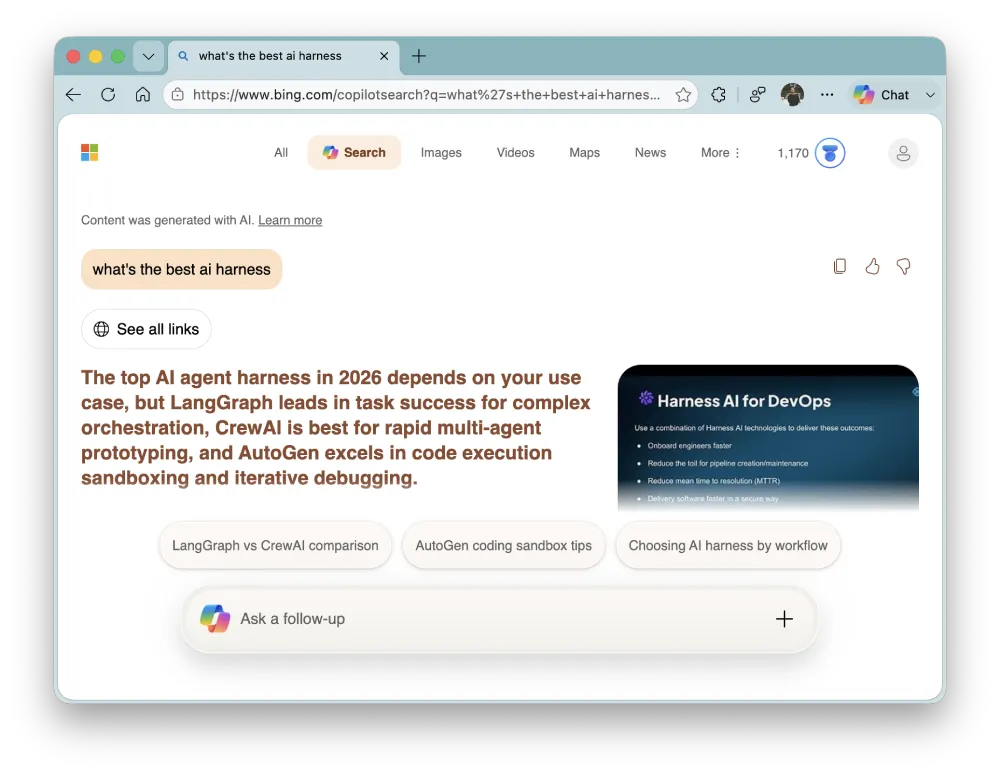Choose 'AutoGen coding sandbox tips' suggestion
Screen dimensions: 1000x775
503,545
